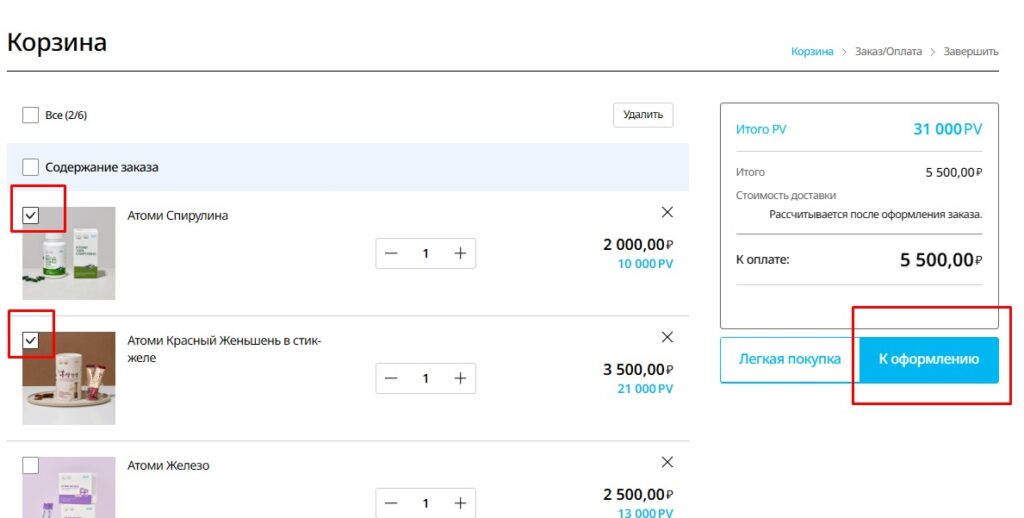Viewport: 1024px width, 518px height.
Task: Decrease Красный Женьшень quantity with minus icon
Action: coord(391,378)
